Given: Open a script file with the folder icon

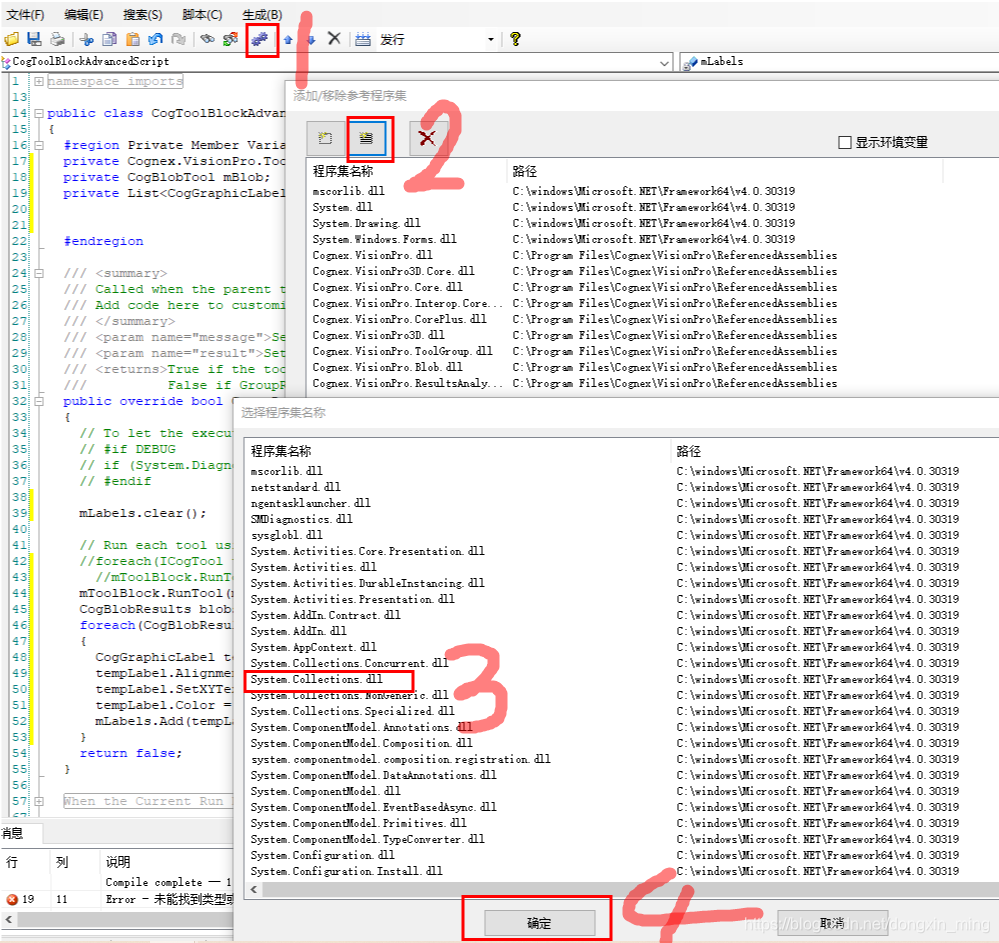Looking at the screenshot, I should [x=11, y=40].
